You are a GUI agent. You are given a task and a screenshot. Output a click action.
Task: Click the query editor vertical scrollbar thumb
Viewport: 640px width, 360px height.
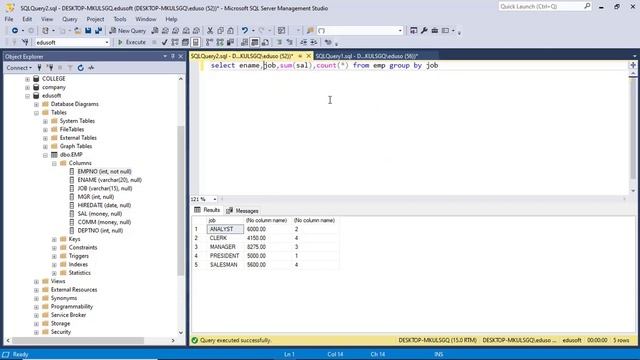pos(633,129)
